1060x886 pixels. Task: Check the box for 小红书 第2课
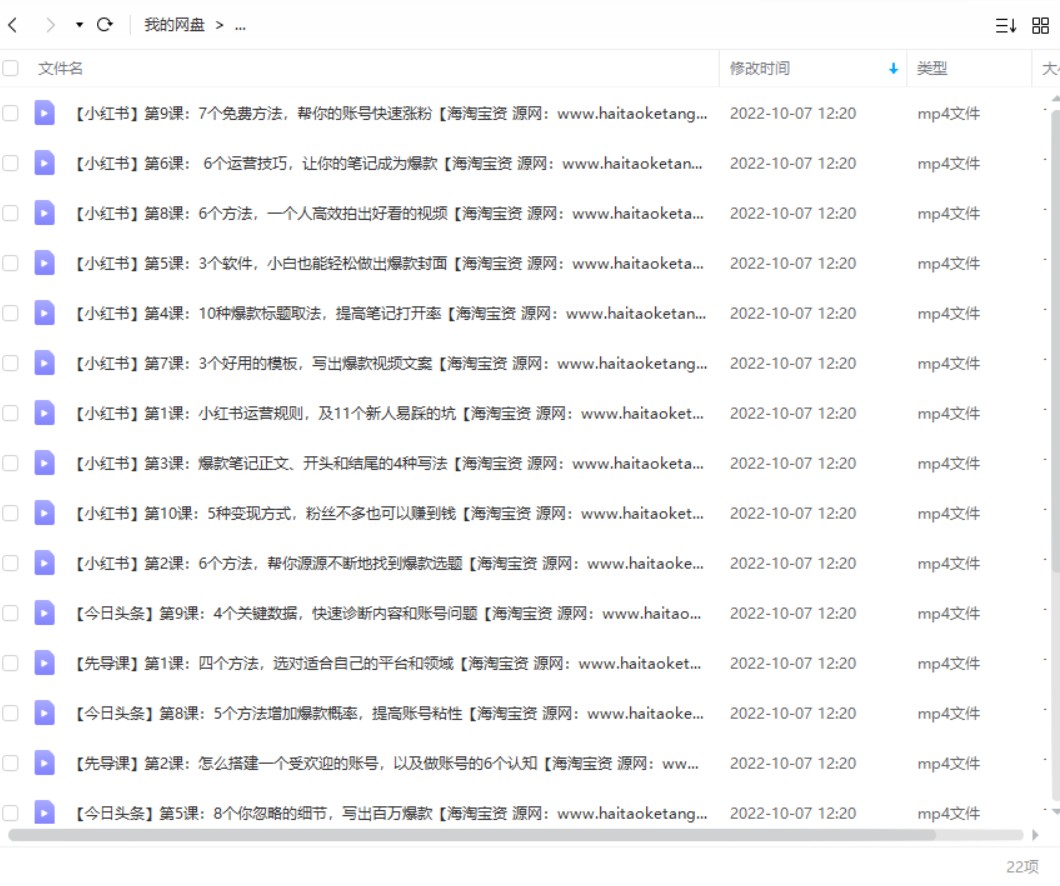(10, 563)
